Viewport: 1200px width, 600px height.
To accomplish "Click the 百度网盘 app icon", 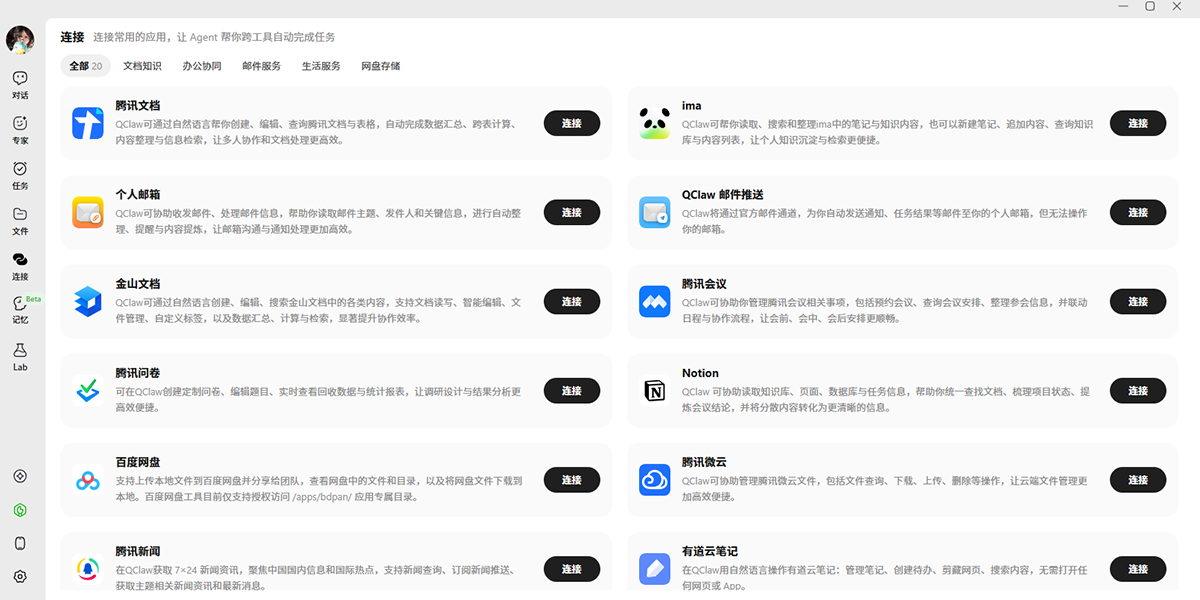I will (x=88, y=480).
